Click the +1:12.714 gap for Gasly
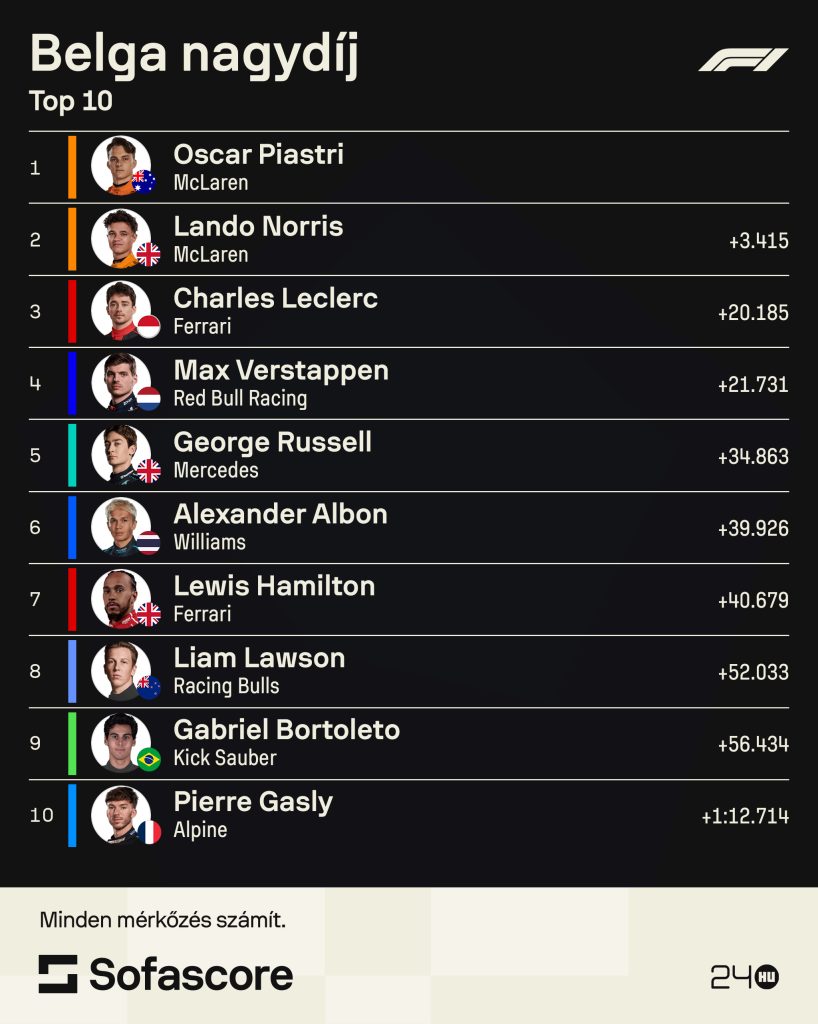The height and width of the screenshot is (1024, 818). (x=745, y=816)
